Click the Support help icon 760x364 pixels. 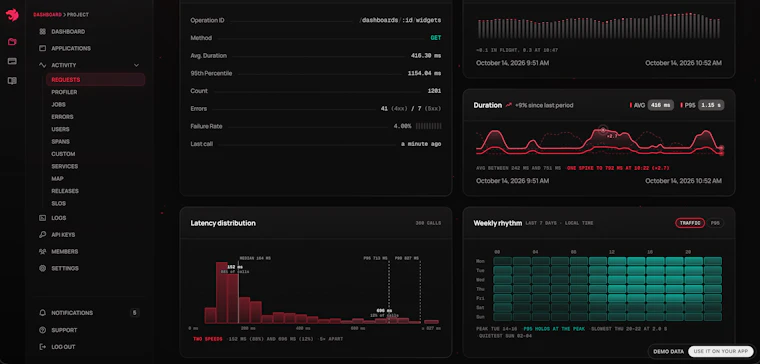[43, 330]
